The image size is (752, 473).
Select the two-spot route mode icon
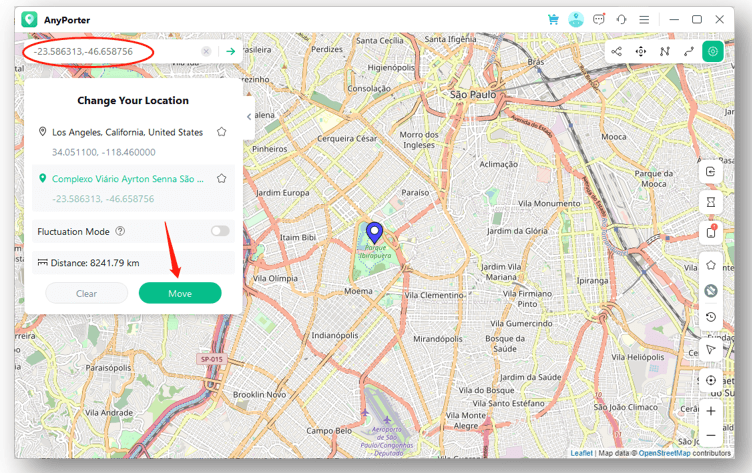pos(689,51)
